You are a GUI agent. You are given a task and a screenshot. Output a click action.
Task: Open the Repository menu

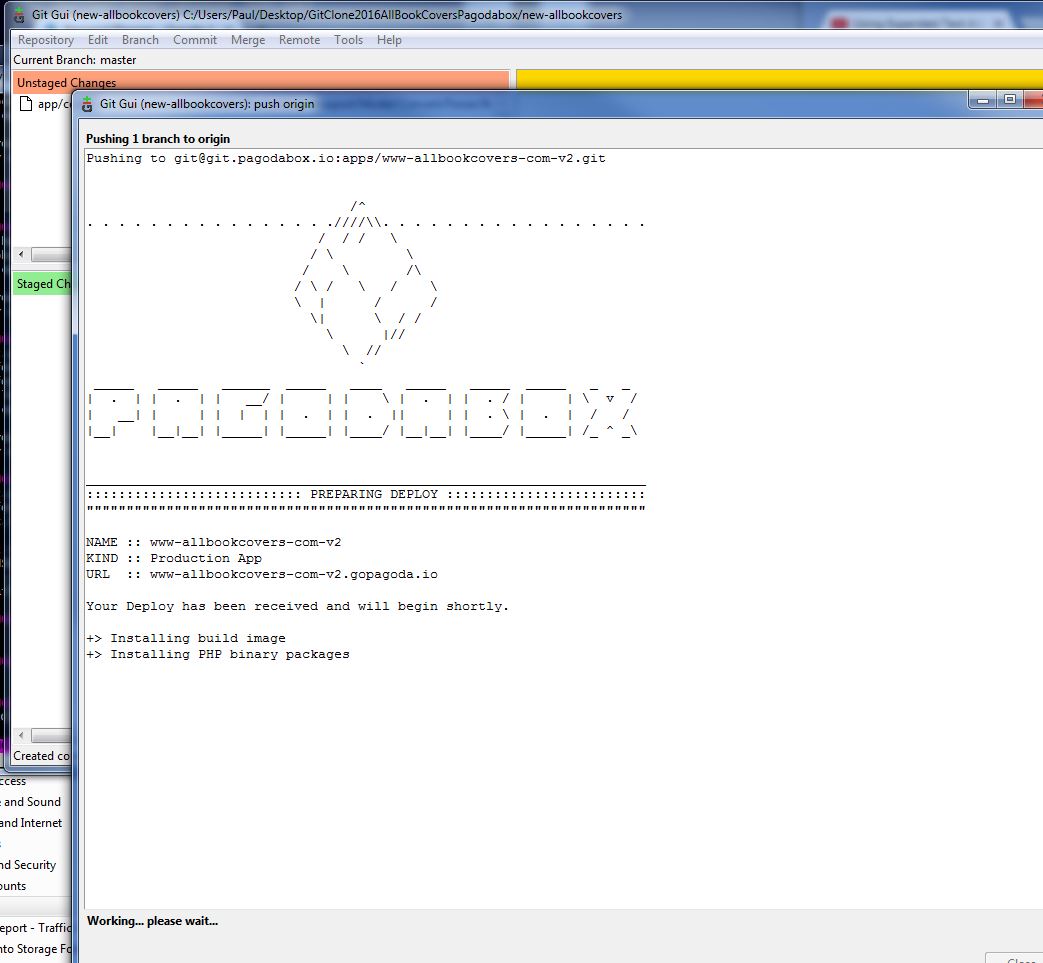pyautogui.click(x=45, y=40)
